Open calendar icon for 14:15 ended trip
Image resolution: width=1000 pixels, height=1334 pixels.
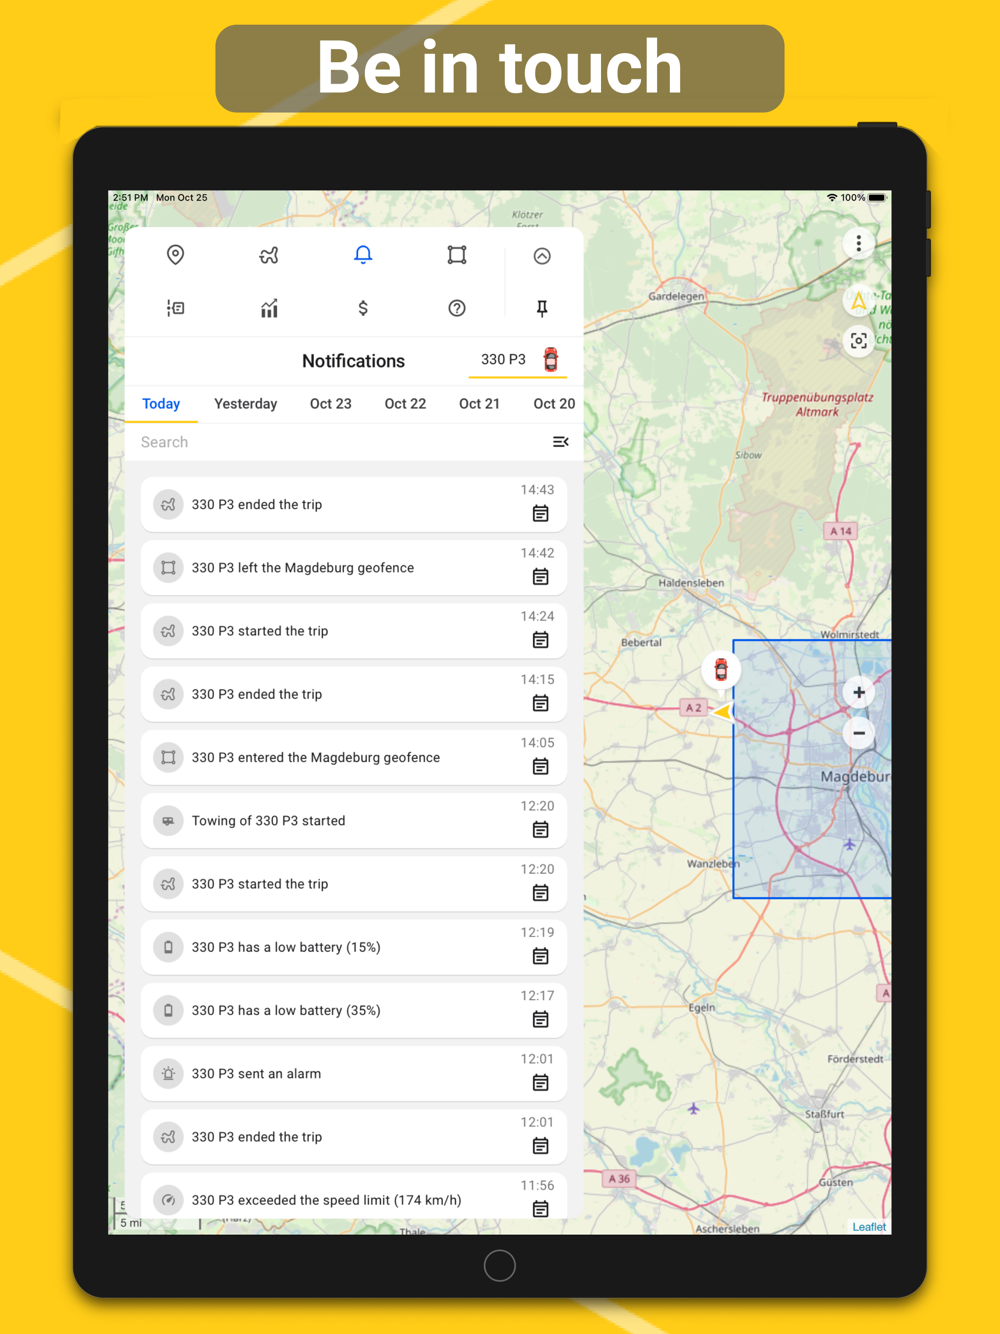click(541, 703)
